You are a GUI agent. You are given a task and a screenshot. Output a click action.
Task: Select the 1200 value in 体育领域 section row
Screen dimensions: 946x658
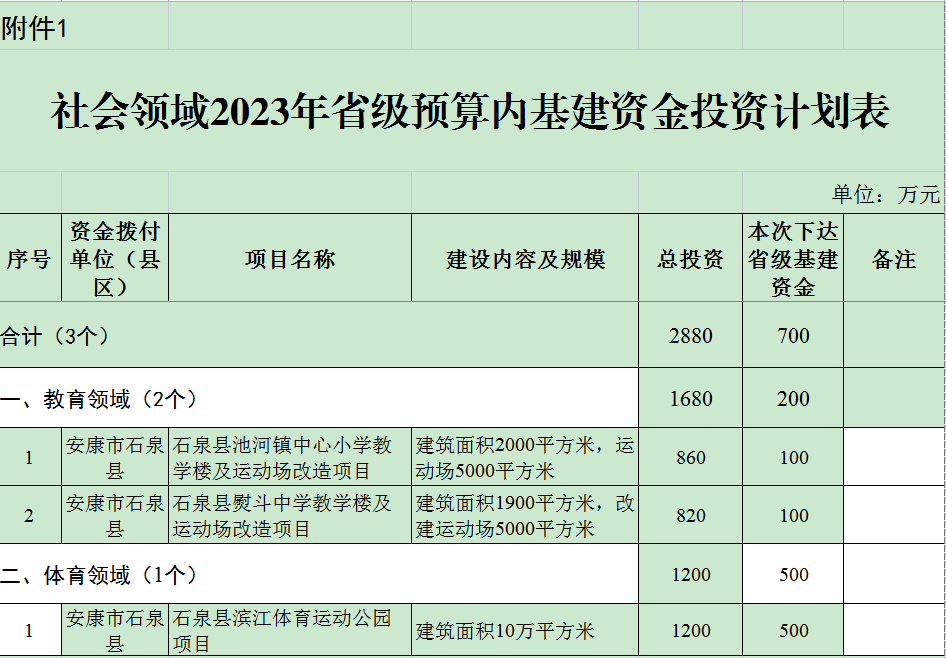pyautogui.click(x=690, y=574)
